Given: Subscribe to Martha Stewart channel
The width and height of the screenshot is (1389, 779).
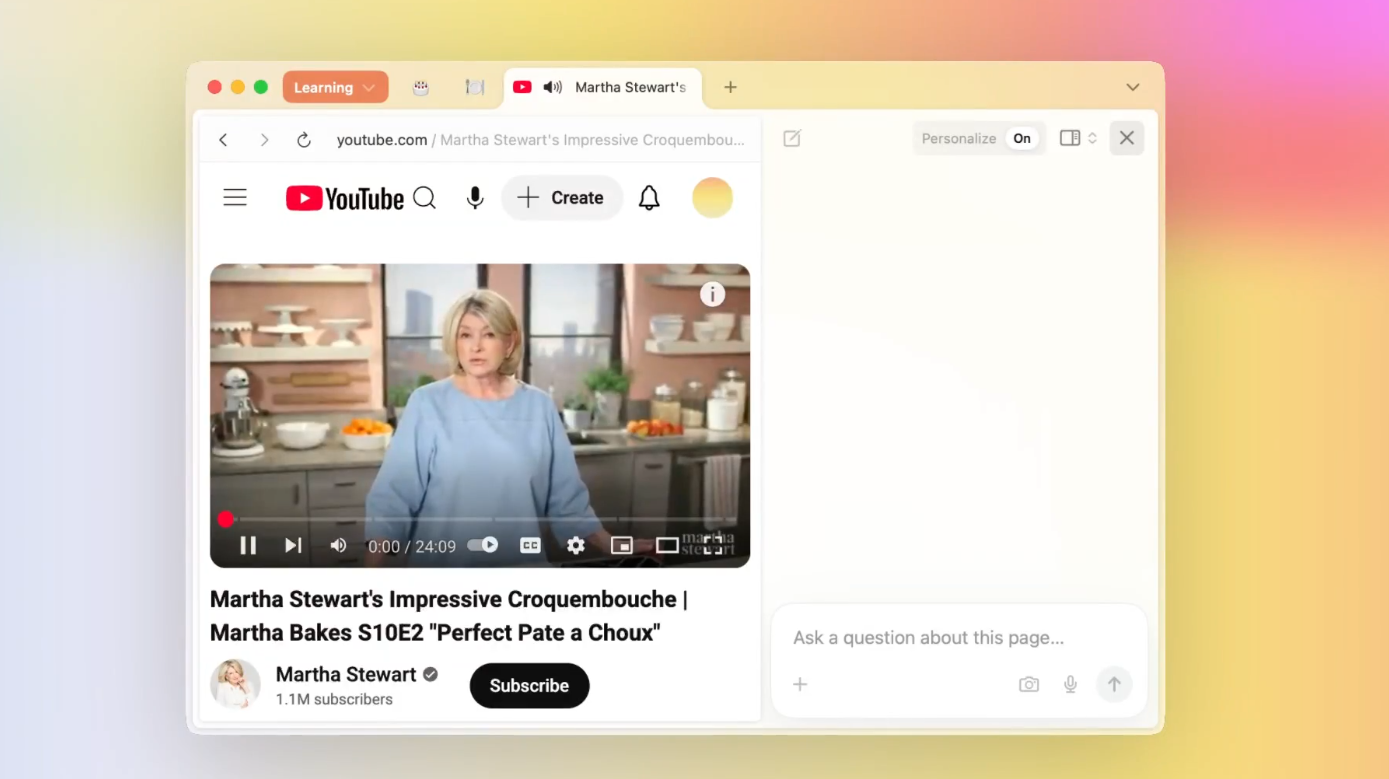Looking at the screenshot, I should tap(529, 686).
